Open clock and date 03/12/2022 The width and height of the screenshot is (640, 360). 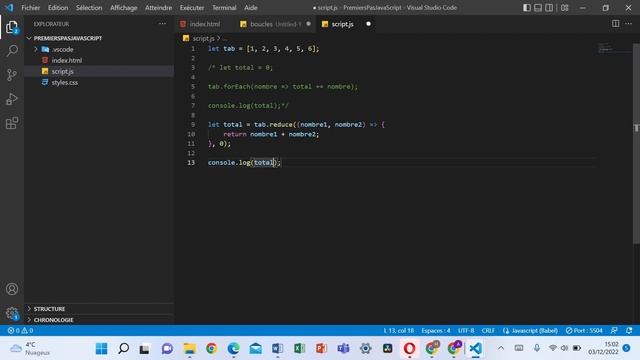[x=603, y=348]
